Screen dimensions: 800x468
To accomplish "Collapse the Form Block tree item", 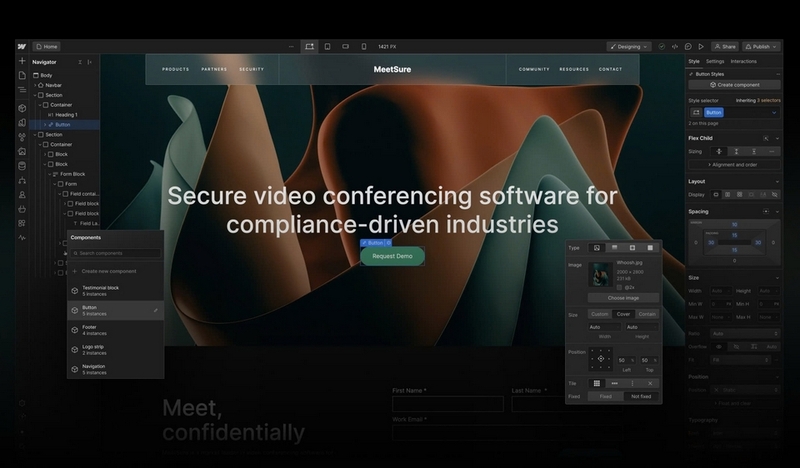I will (50, 174).
